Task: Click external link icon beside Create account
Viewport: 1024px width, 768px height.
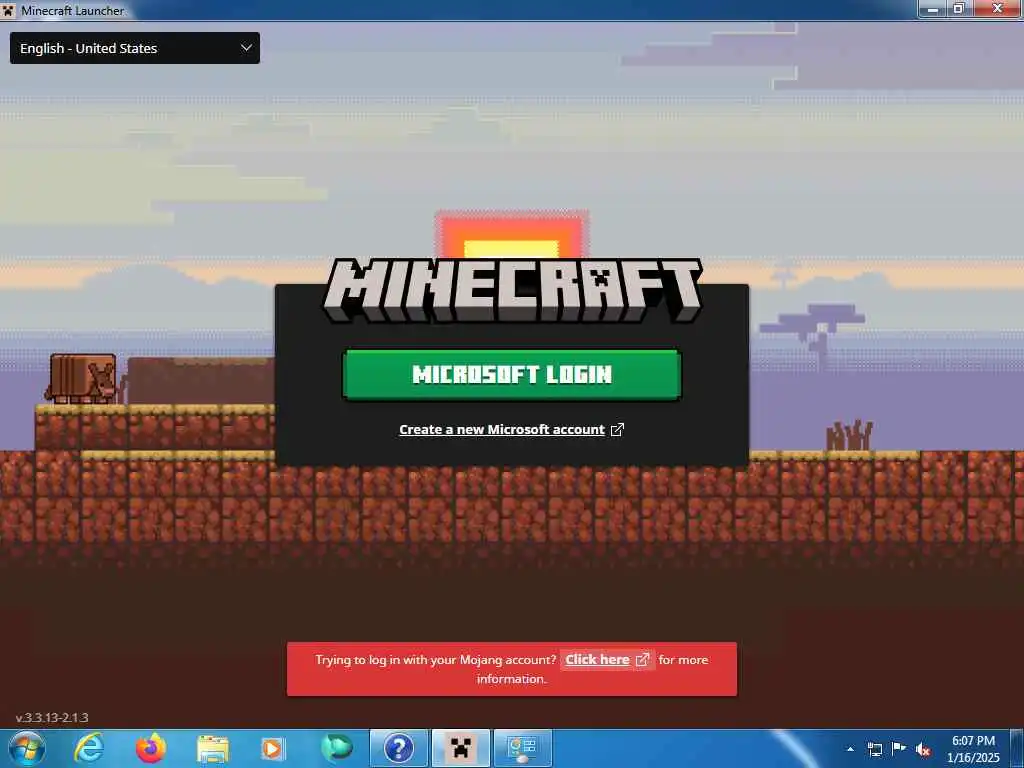Action: click(617, 429)
